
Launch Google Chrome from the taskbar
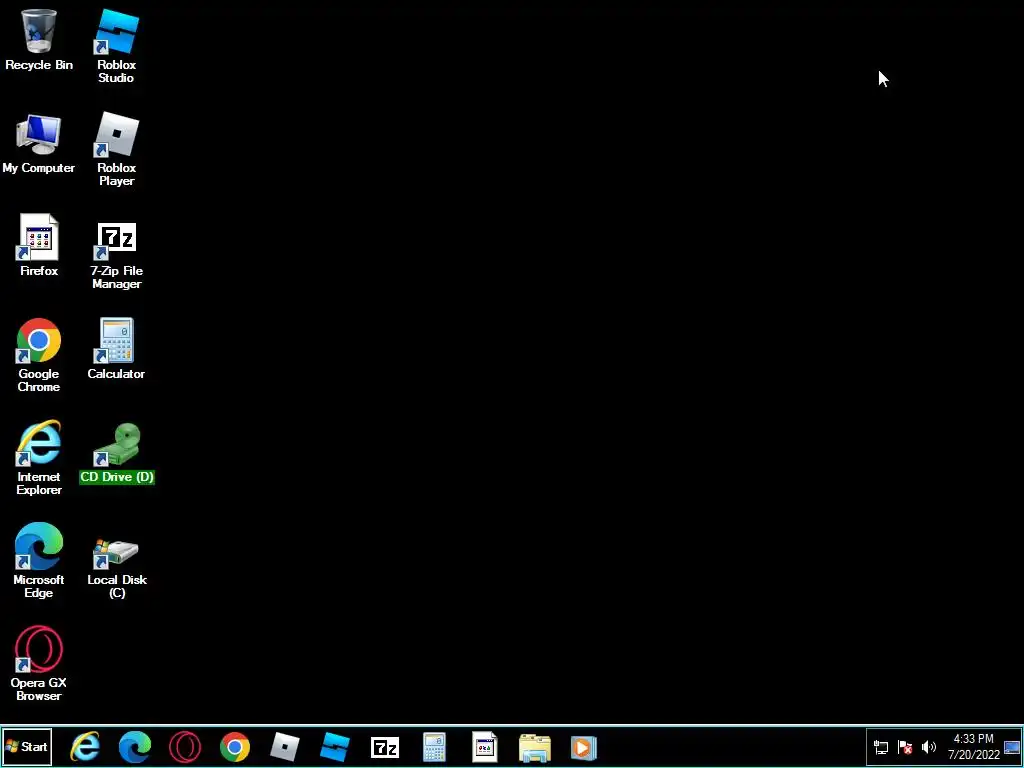pyautogui.click(x=234, y=747)
